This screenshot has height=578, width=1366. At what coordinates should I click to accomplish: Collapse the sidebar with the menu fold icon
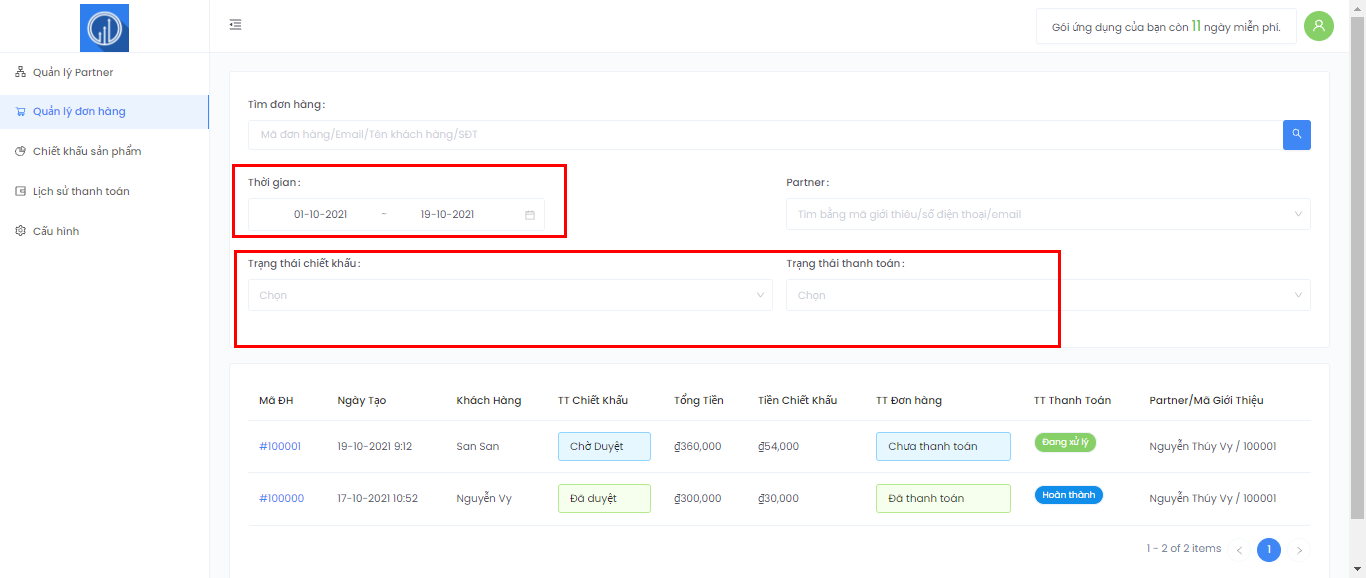click(x=235, y=25)
